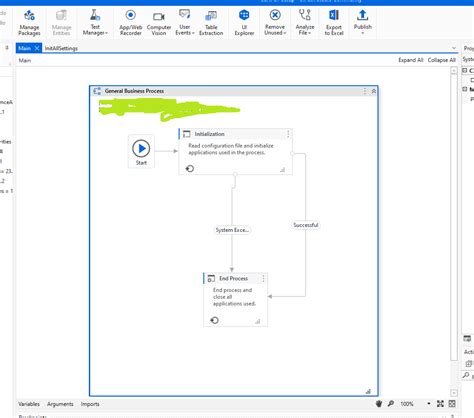This screenshot has width=474, height=418.
Task: Click Expand All link
Action: (411, 60)
